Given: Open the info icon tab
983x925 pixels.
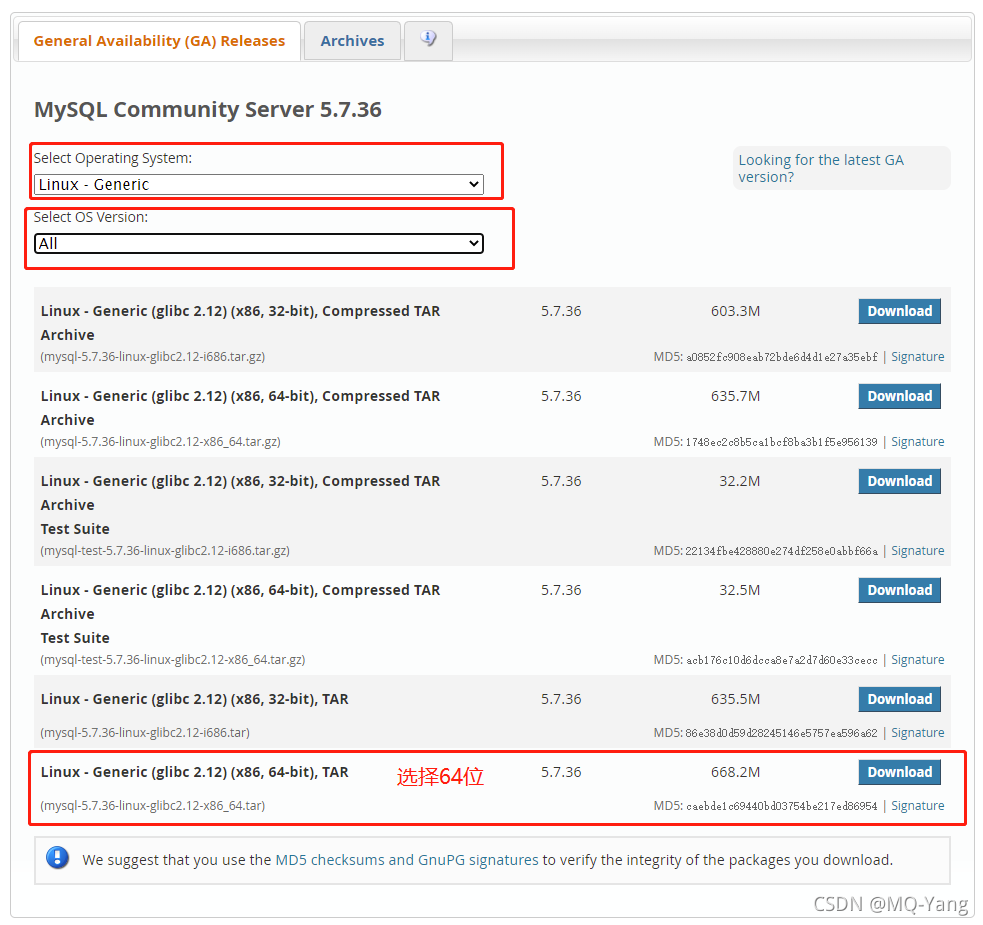Looking at the screenshot, I should click(428, 40).
